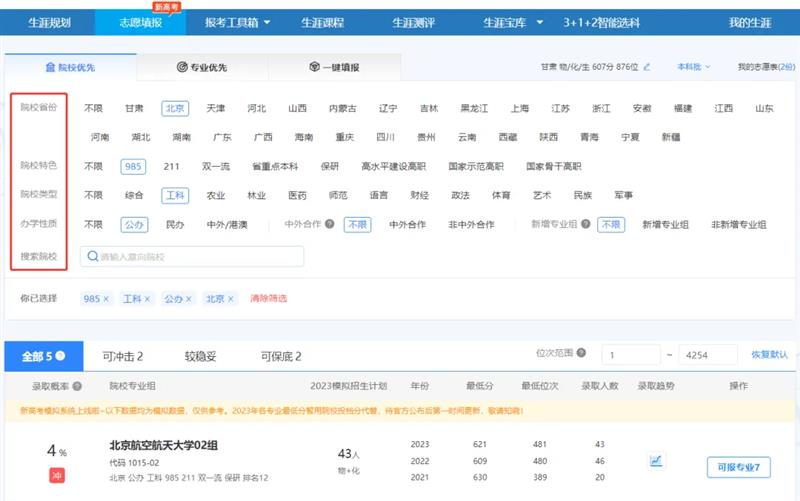Image resolution: width=800 pixels, height=501 pixels.
Task: Remove the 985 filter tag
Action: (106, 299)
